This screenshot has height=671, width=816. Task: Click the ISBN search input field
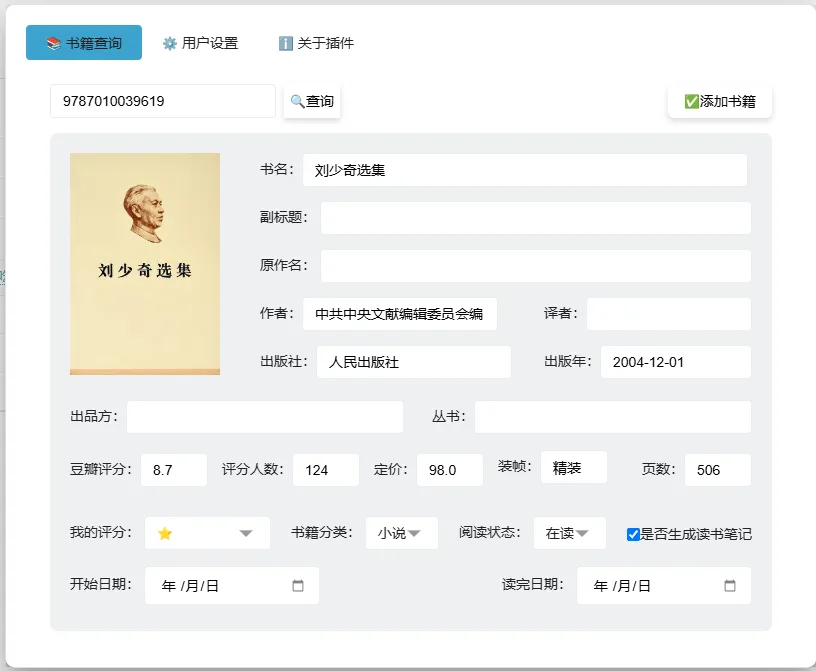[x=162, y=101]
